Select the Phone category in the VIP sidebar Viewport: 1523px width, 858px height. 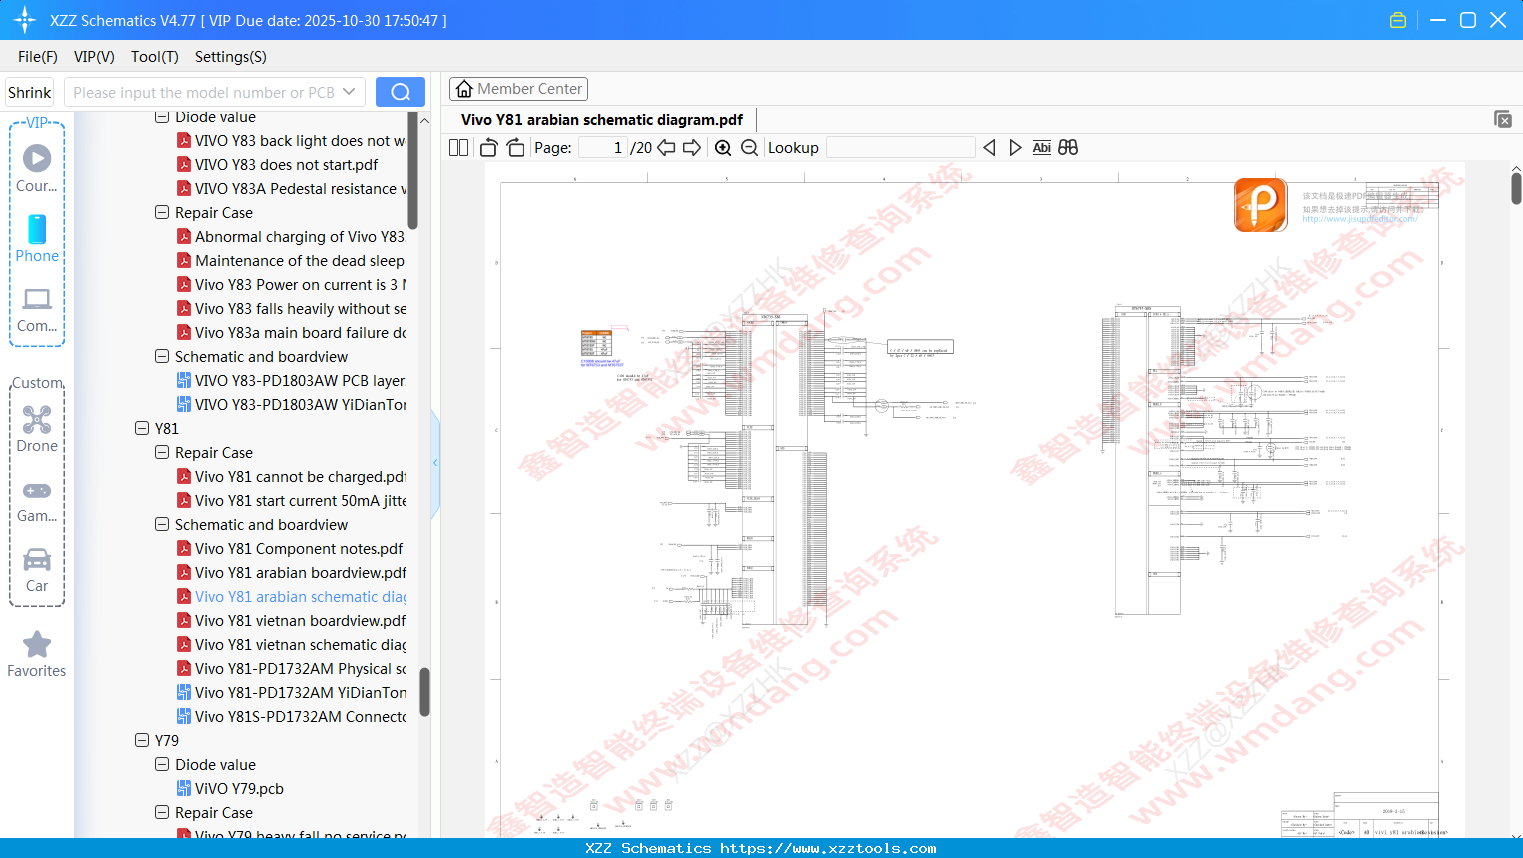[37, 230]
